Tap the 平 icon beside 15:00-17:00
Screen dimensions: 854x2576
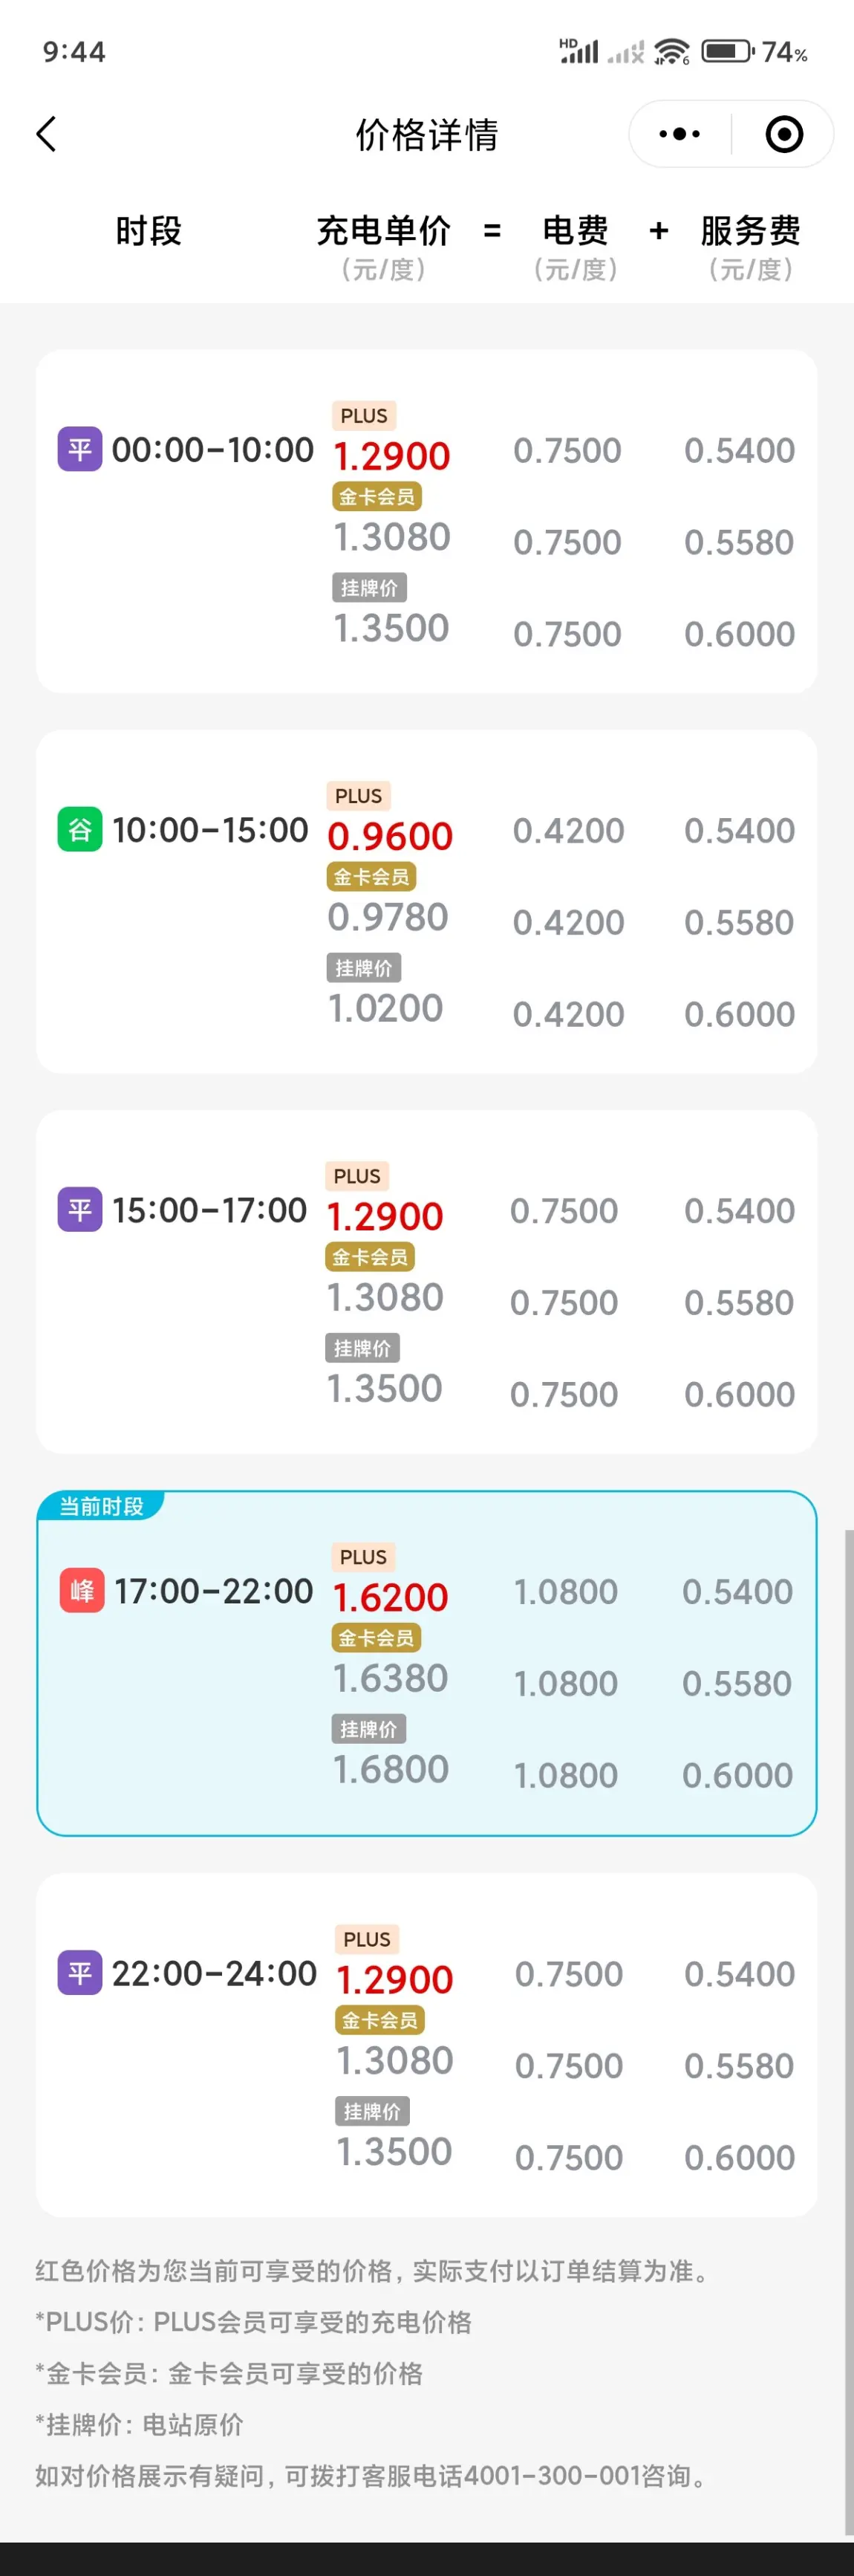pyautogui.click(x=80, y=1209)
